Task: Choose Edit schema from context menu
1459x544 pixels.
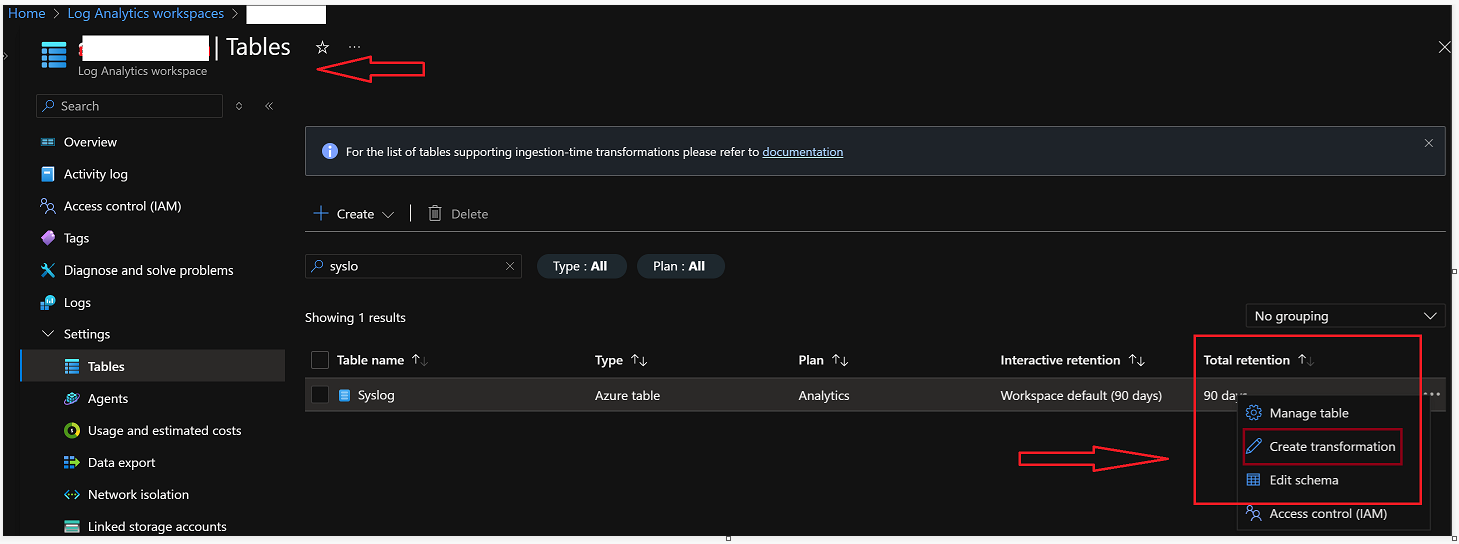Action: pyautogui.click(x=1303, y=480)
